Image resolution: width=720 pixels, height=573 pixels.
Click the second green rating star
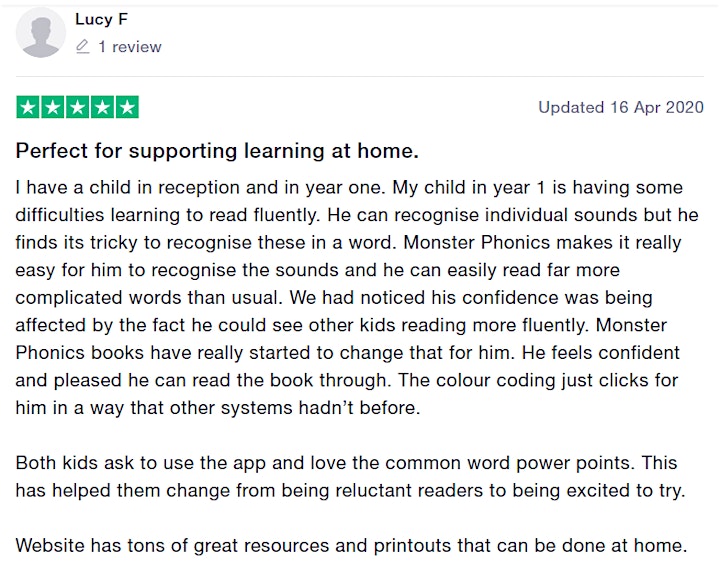(x=53, y=107)
